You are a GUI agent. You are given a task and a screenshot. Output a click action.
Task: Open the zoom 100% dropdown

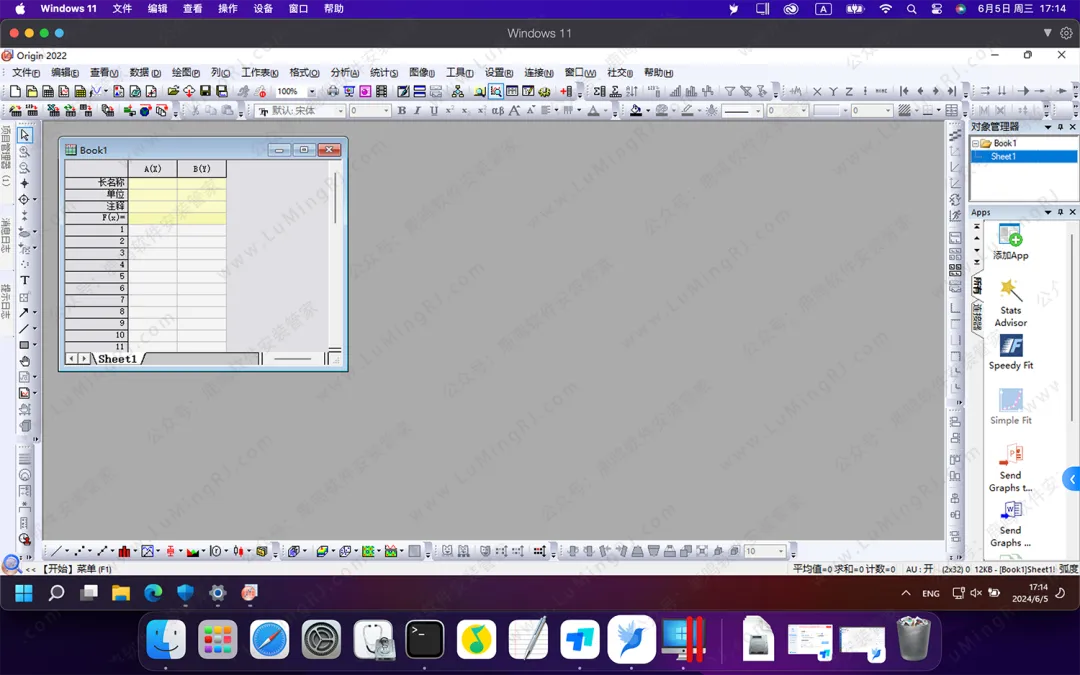(312, 91)
